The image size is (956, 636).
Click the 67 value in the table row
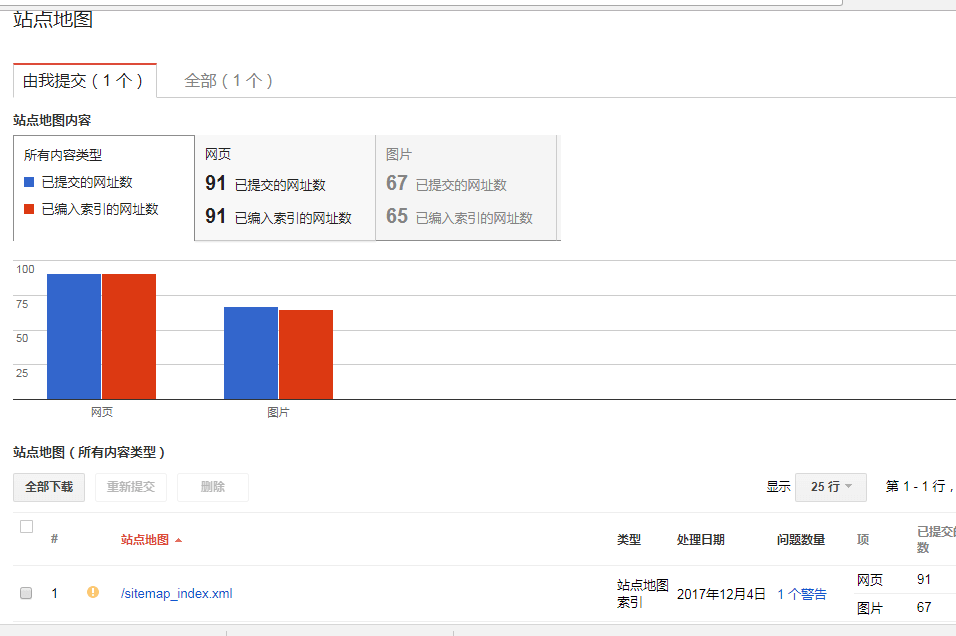click(x=924, y=607)
